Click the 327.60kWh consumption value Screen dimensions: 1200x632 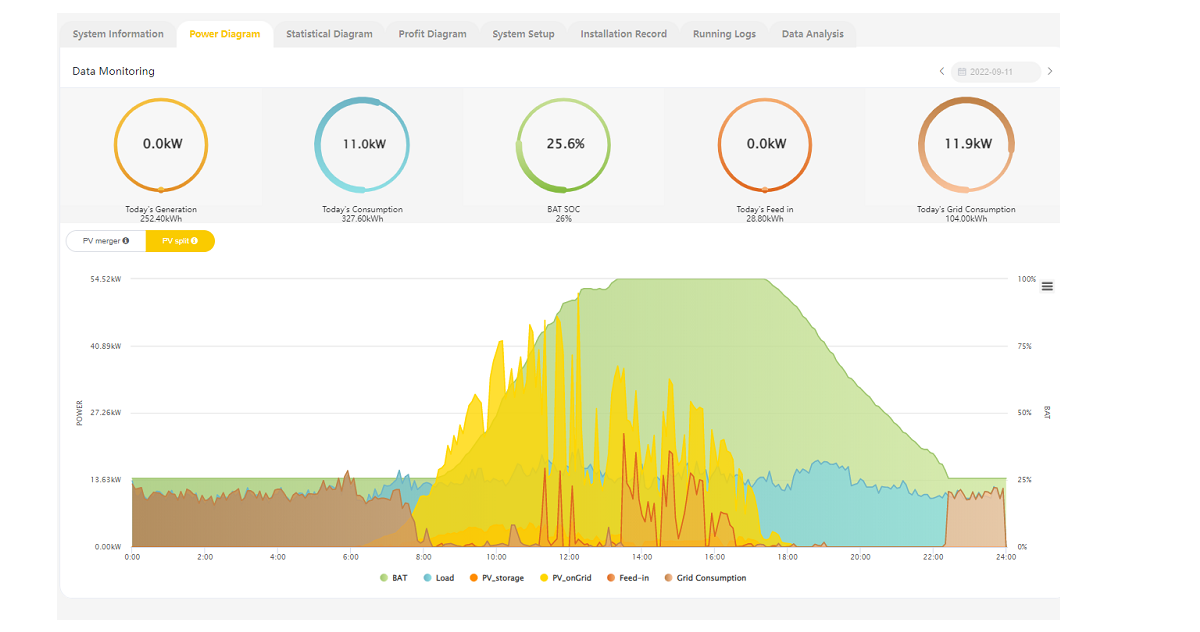coord(363,218)
